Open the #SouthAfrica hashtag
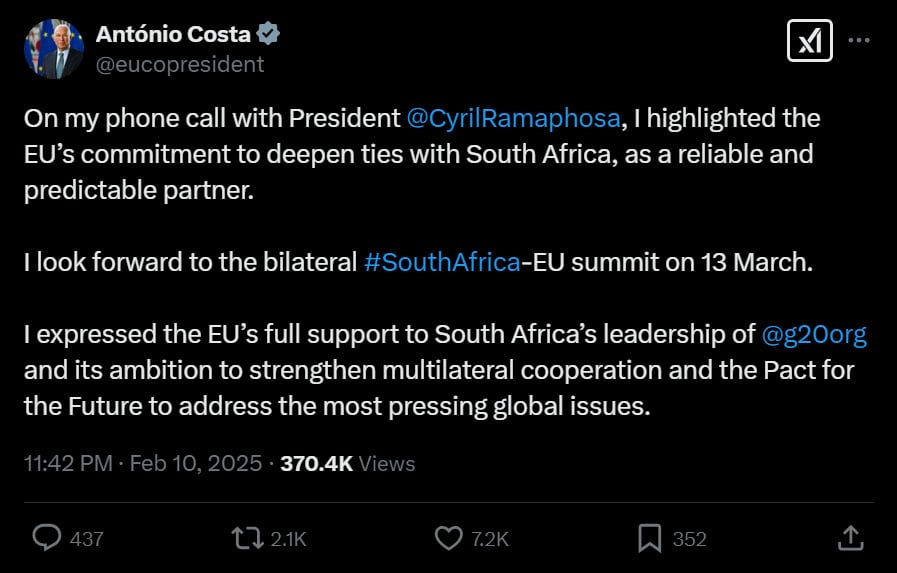Viewport: 897px width, 573px height. pyautogui.click(x=441, y=263)
